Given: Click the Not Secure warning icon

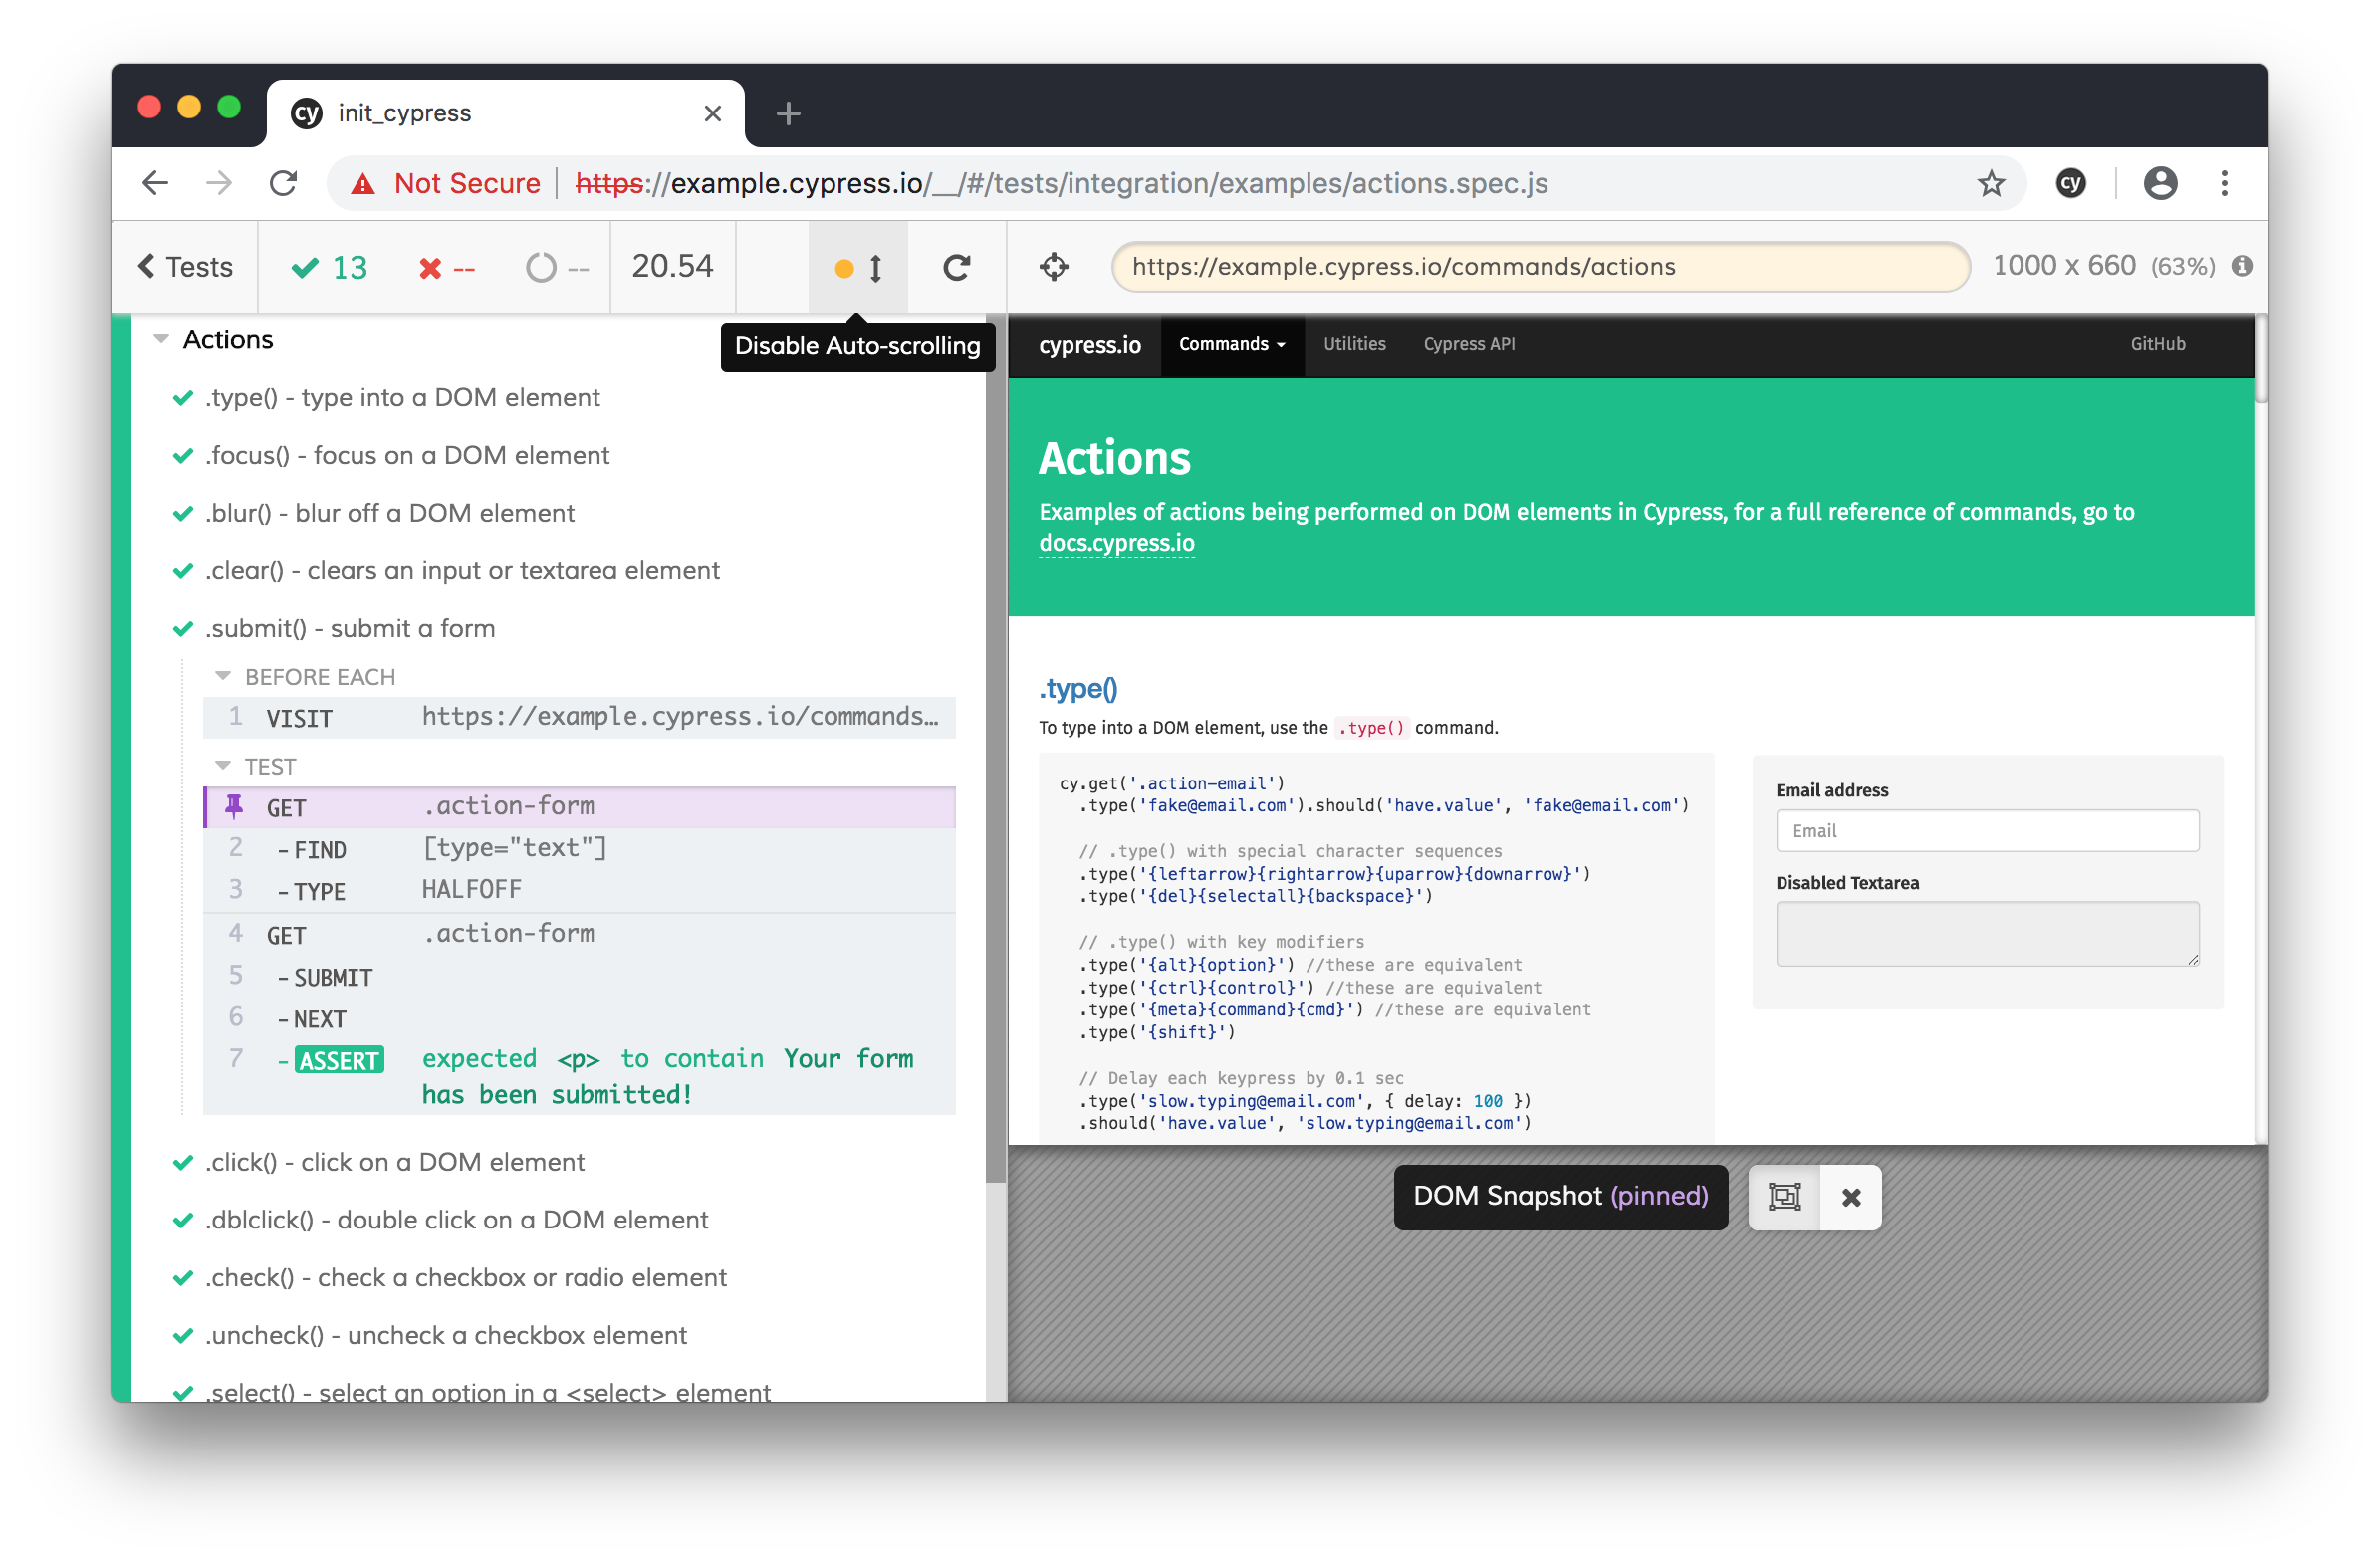Looking at the screenshot, I should tap(363, 184).
